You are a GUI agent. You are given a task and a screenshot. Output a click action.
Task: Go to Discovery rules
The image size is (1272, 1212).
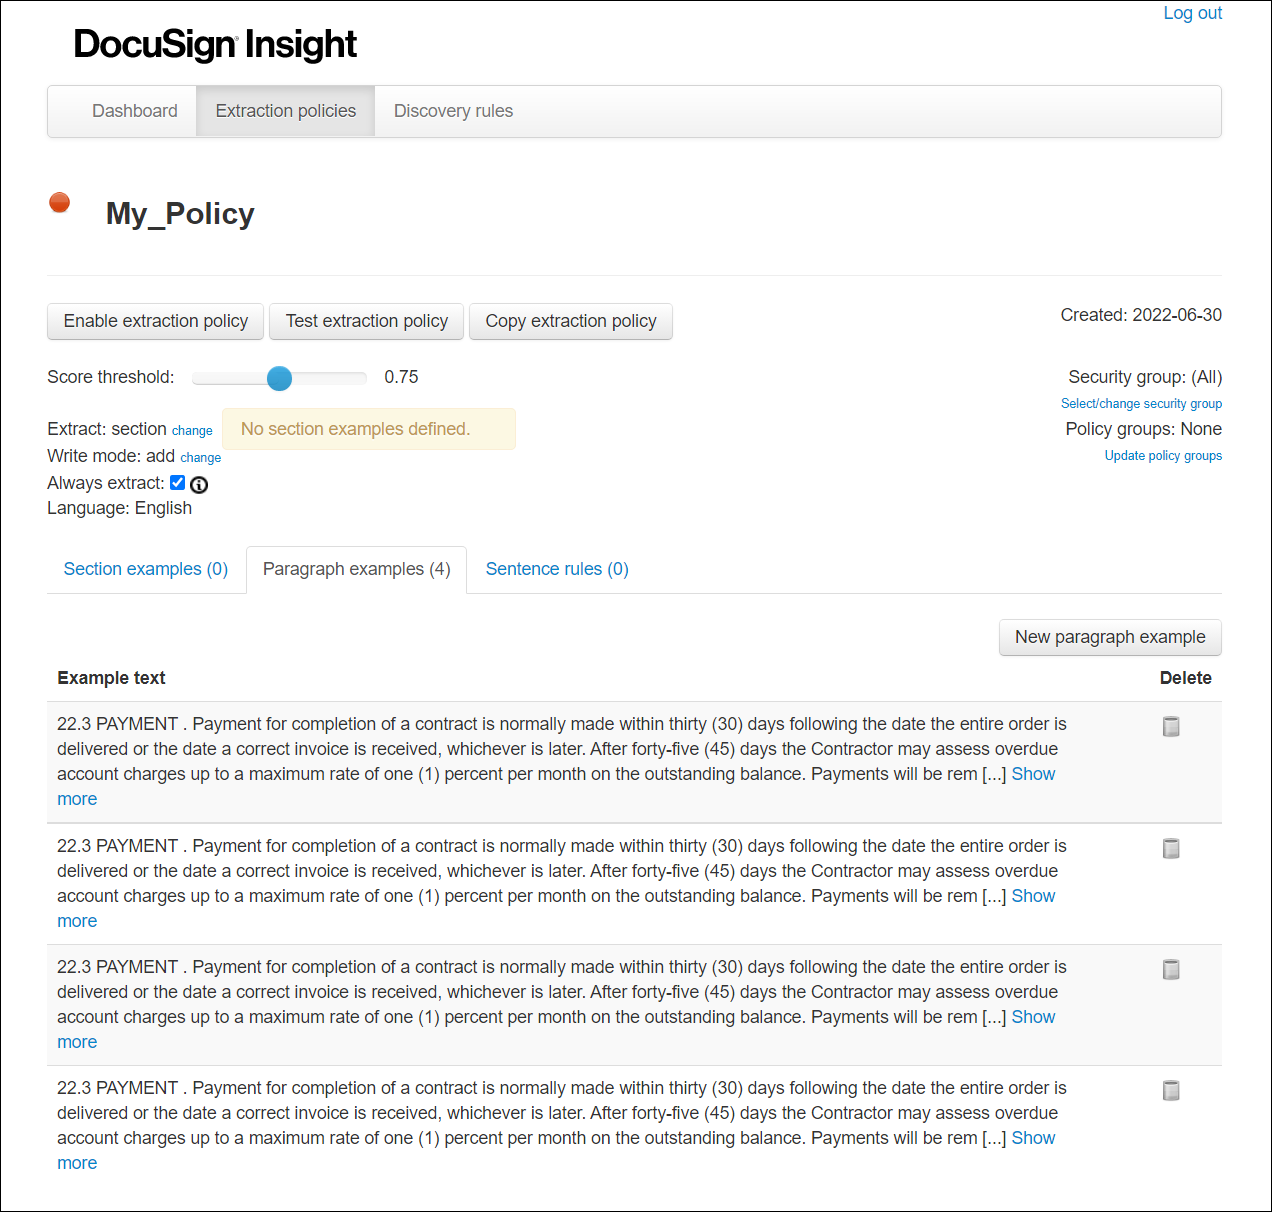pyautogui.click(x=453, y=111)
